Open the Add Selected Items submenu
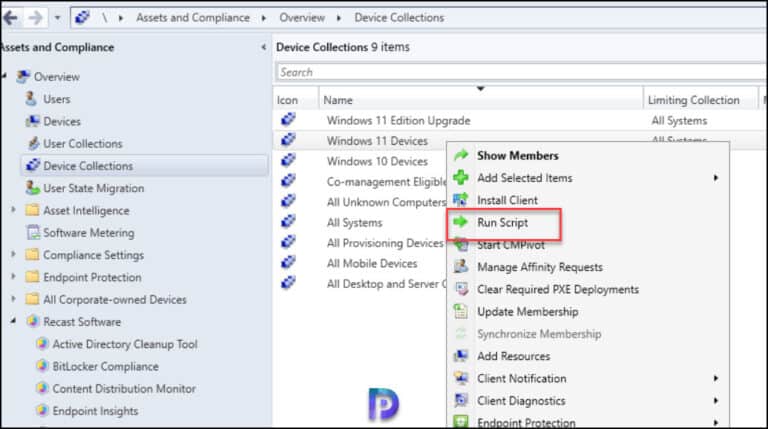768x429 pixels. pyautogui.click(x=588, y=178)
